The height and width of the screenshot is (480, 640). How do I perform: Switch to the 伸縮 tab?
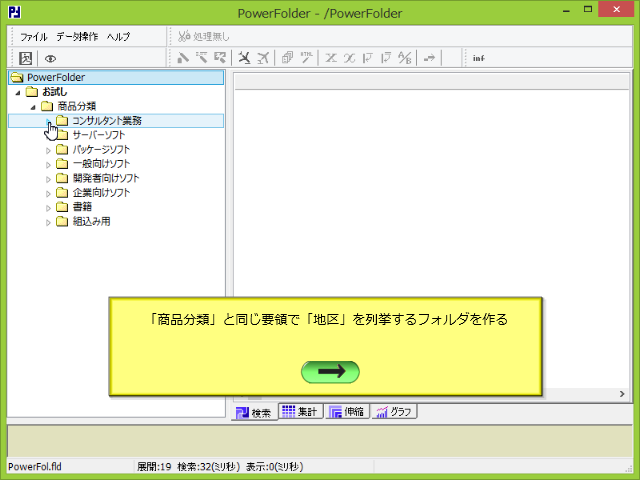(x=347, y=411)
